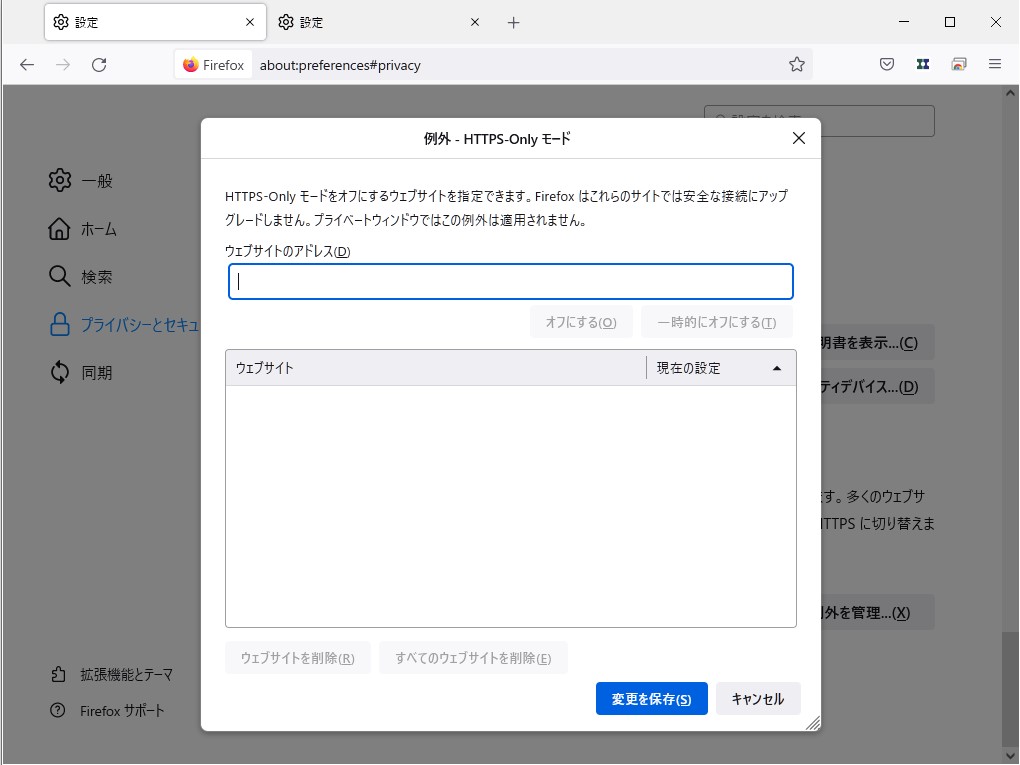Click すべてのウェブサイトを削除 button
The image size is (1020, 765).
pyautogui.click(x=473, y=657)
